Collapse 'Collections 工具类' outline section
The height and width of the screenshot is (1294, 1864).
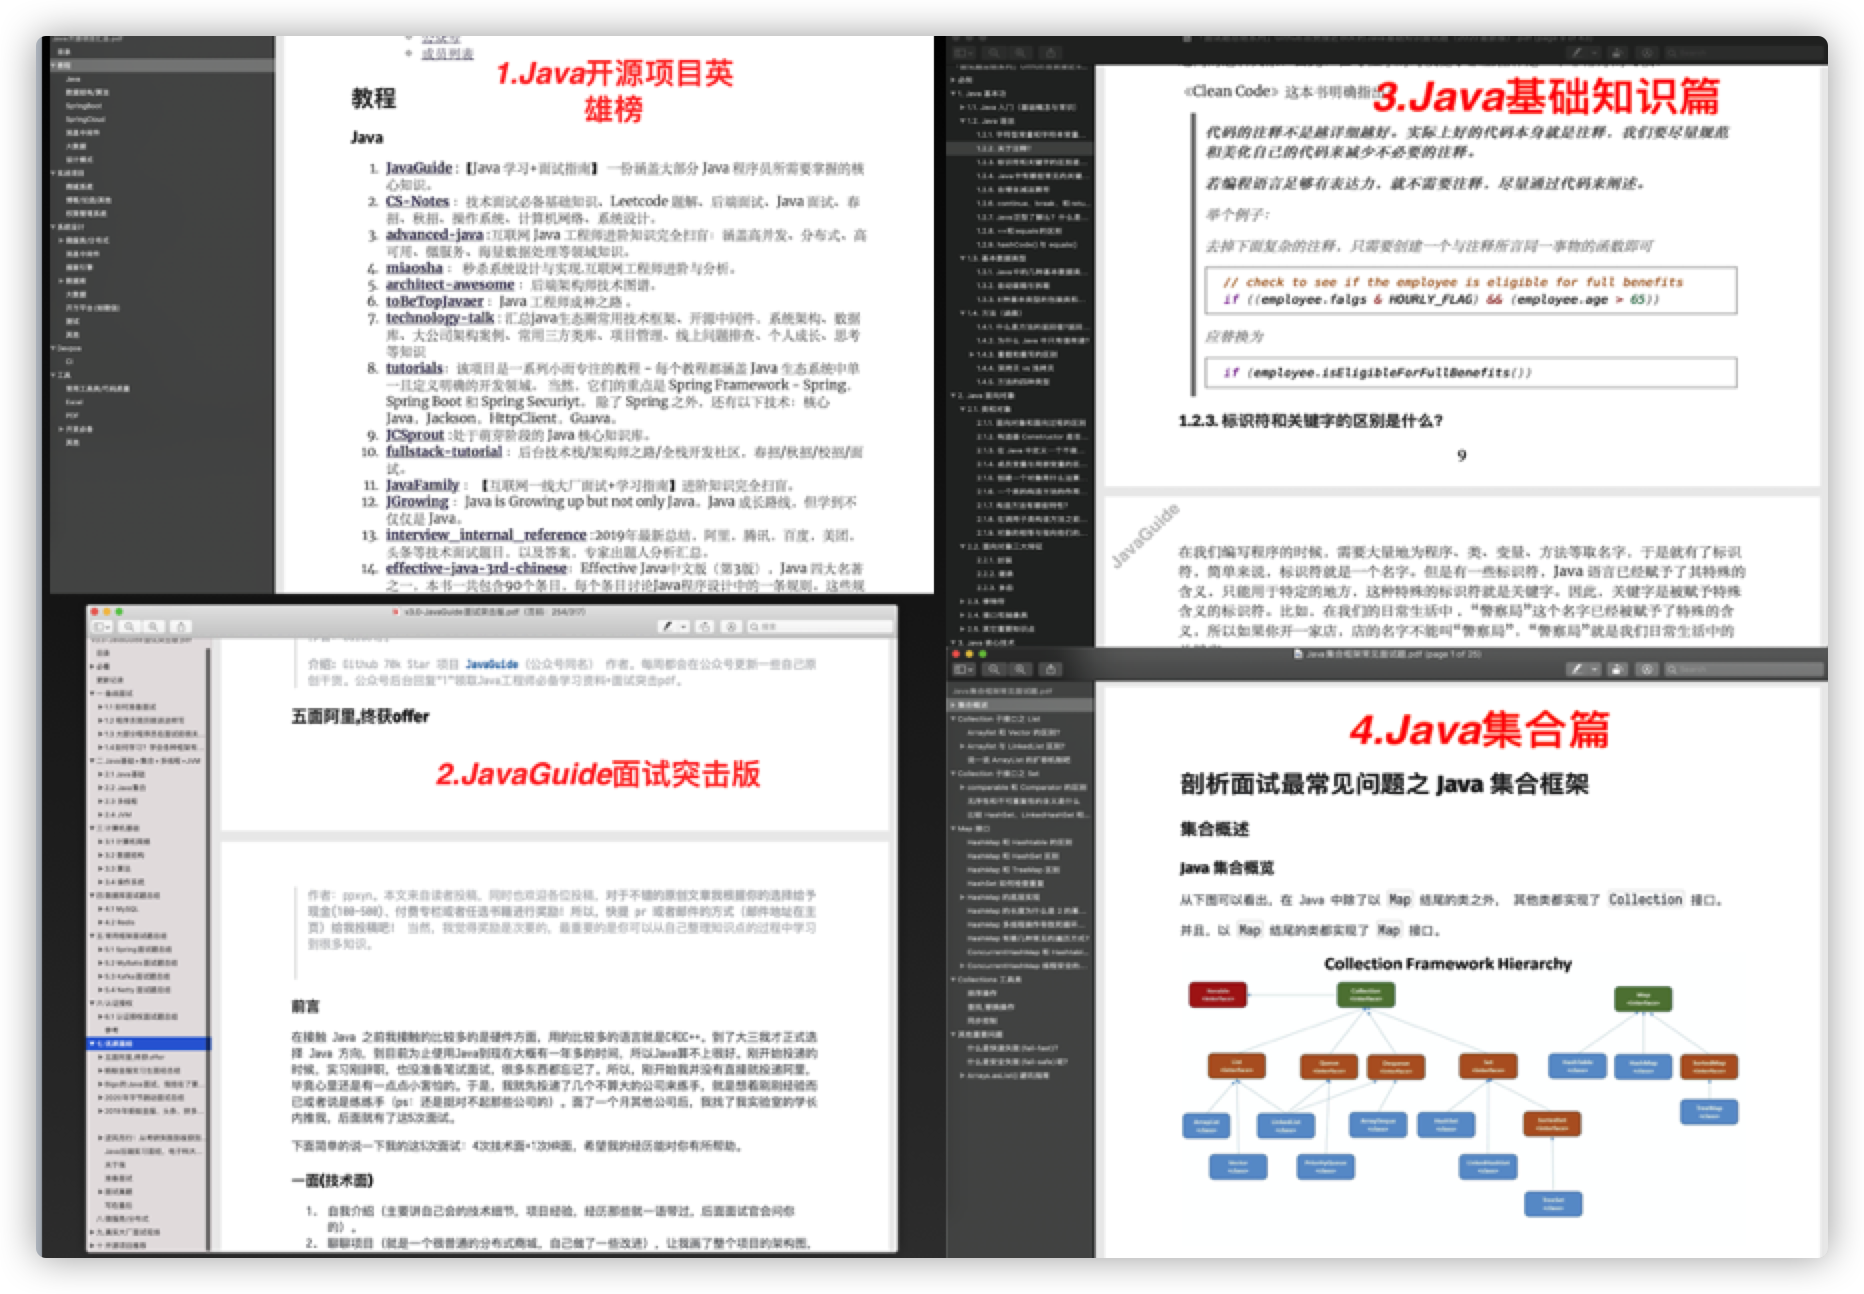(953, 980)
